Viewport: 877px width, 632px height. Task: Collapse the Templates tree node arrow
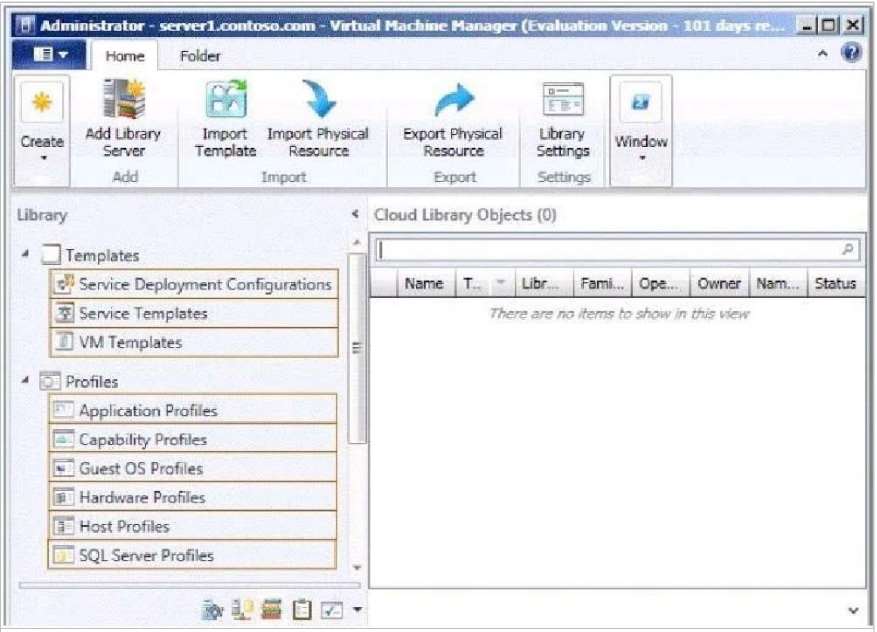tap(26, 253)
